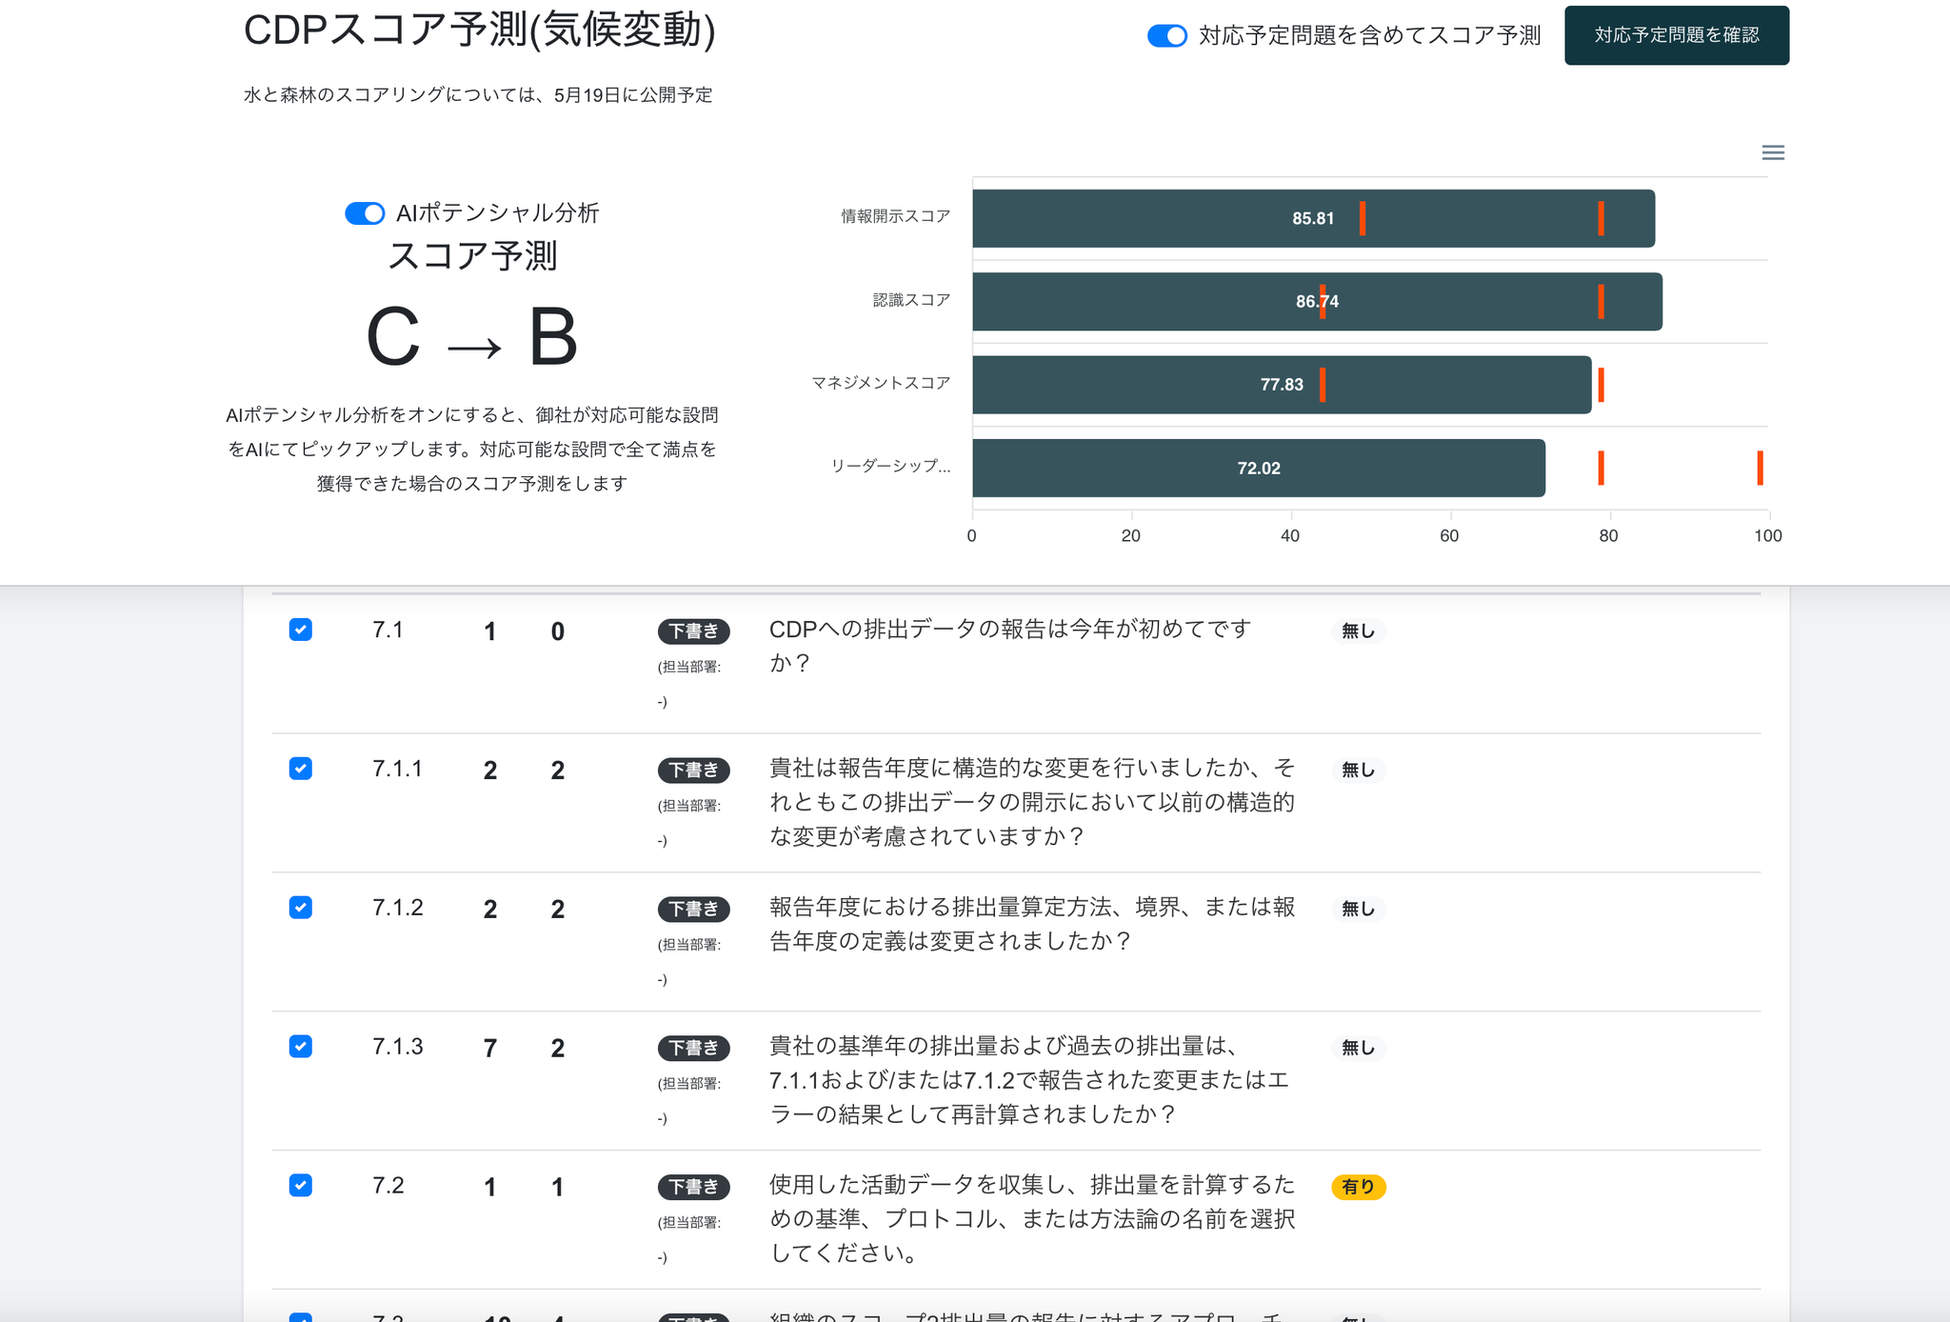The height and width of the screenshot is (1322, 1950).
Task: Open question 7.1.2 text about 排出量算定方法
Action: [x=1031, y=923]
